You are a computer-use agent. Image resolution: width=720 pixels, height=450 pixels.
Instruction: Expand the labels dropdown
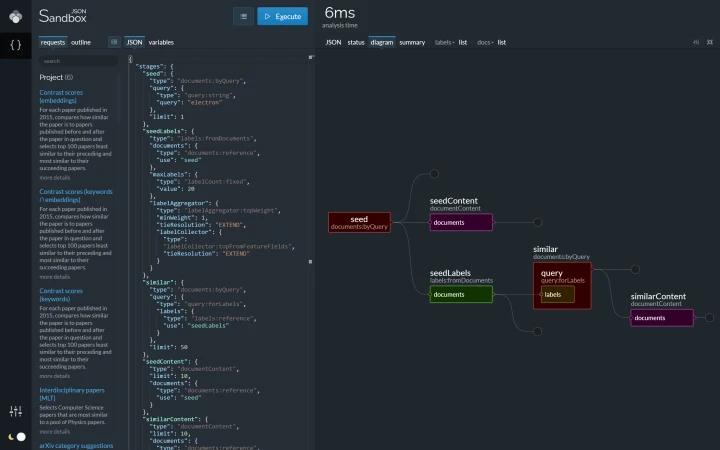444,42
